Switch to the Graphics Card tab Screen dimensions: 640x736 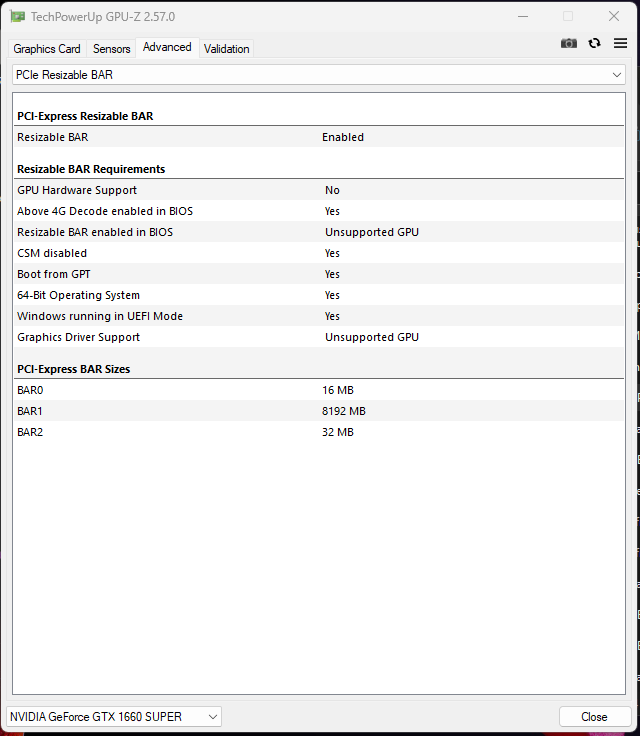point(47,49)
